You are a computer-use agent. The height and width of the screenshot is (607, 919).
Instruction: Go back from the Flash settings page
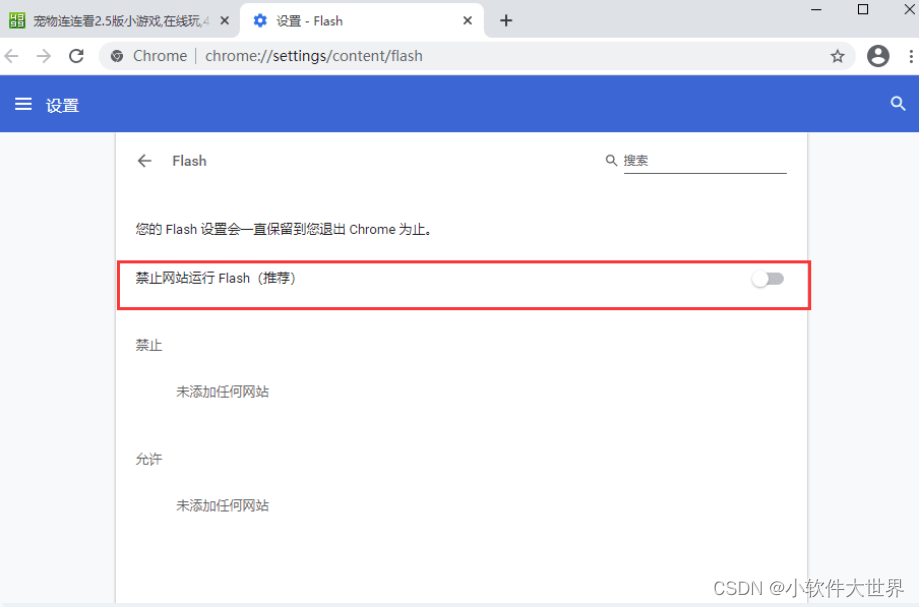pos(144,161)
